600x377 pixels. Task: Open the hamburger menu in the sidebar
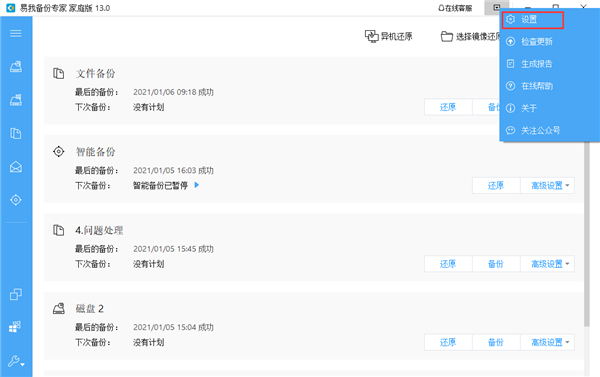[16, 34]
